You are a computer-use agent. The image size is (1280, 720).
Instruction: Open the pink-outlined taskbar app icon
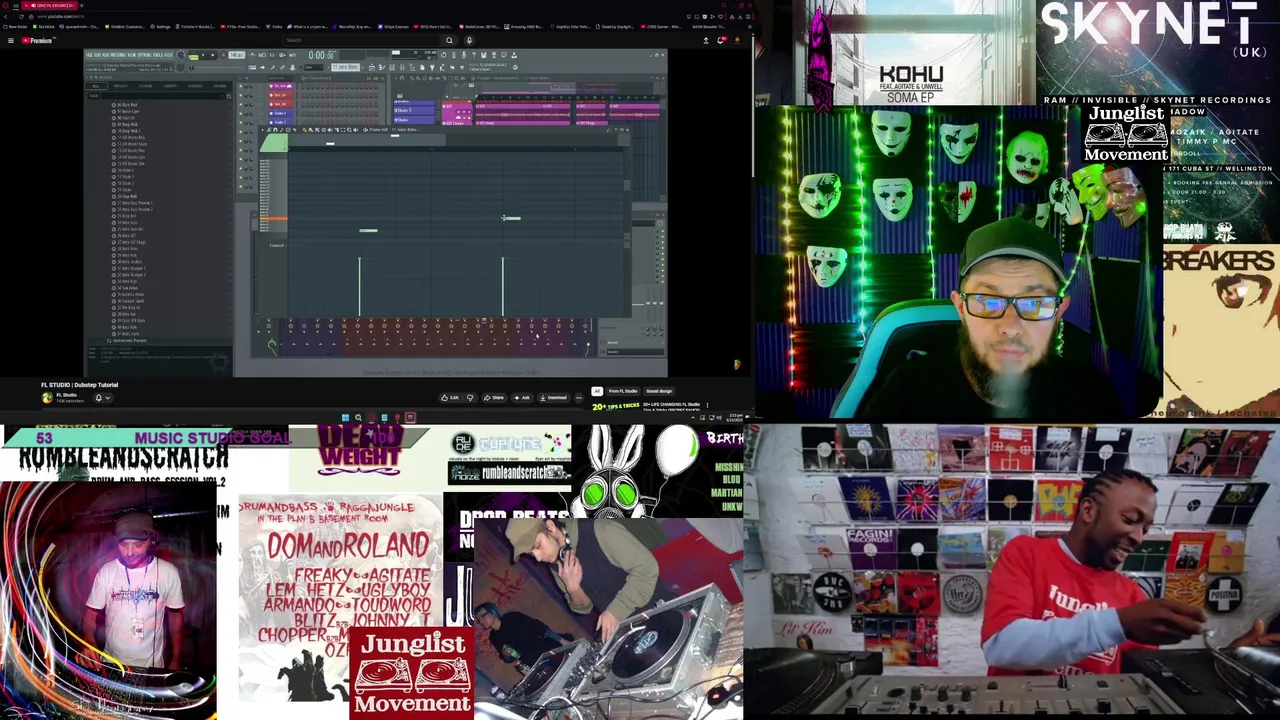tap(410, 417)
